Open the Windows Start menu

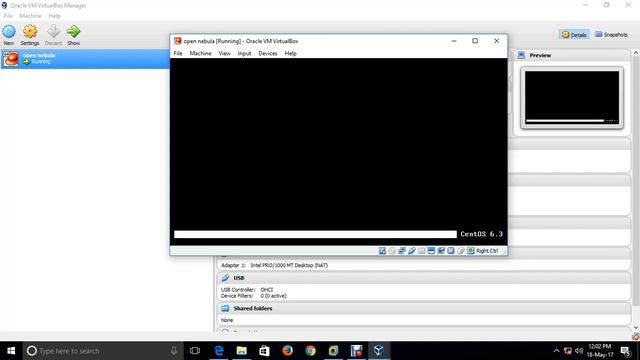click(11, 351)
